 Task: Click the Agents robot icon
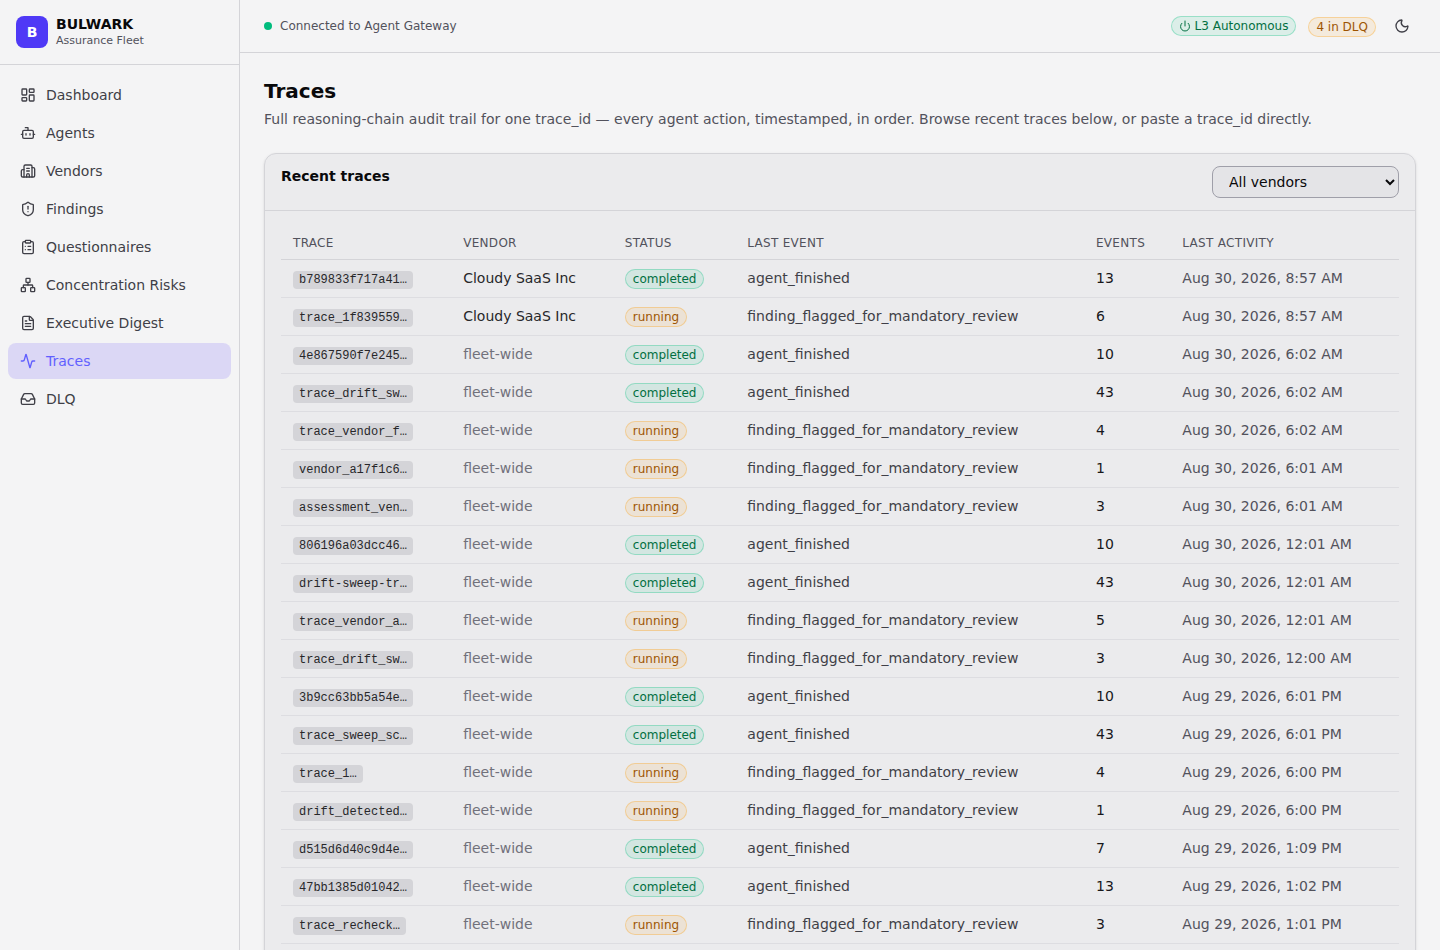coord(28,133)
